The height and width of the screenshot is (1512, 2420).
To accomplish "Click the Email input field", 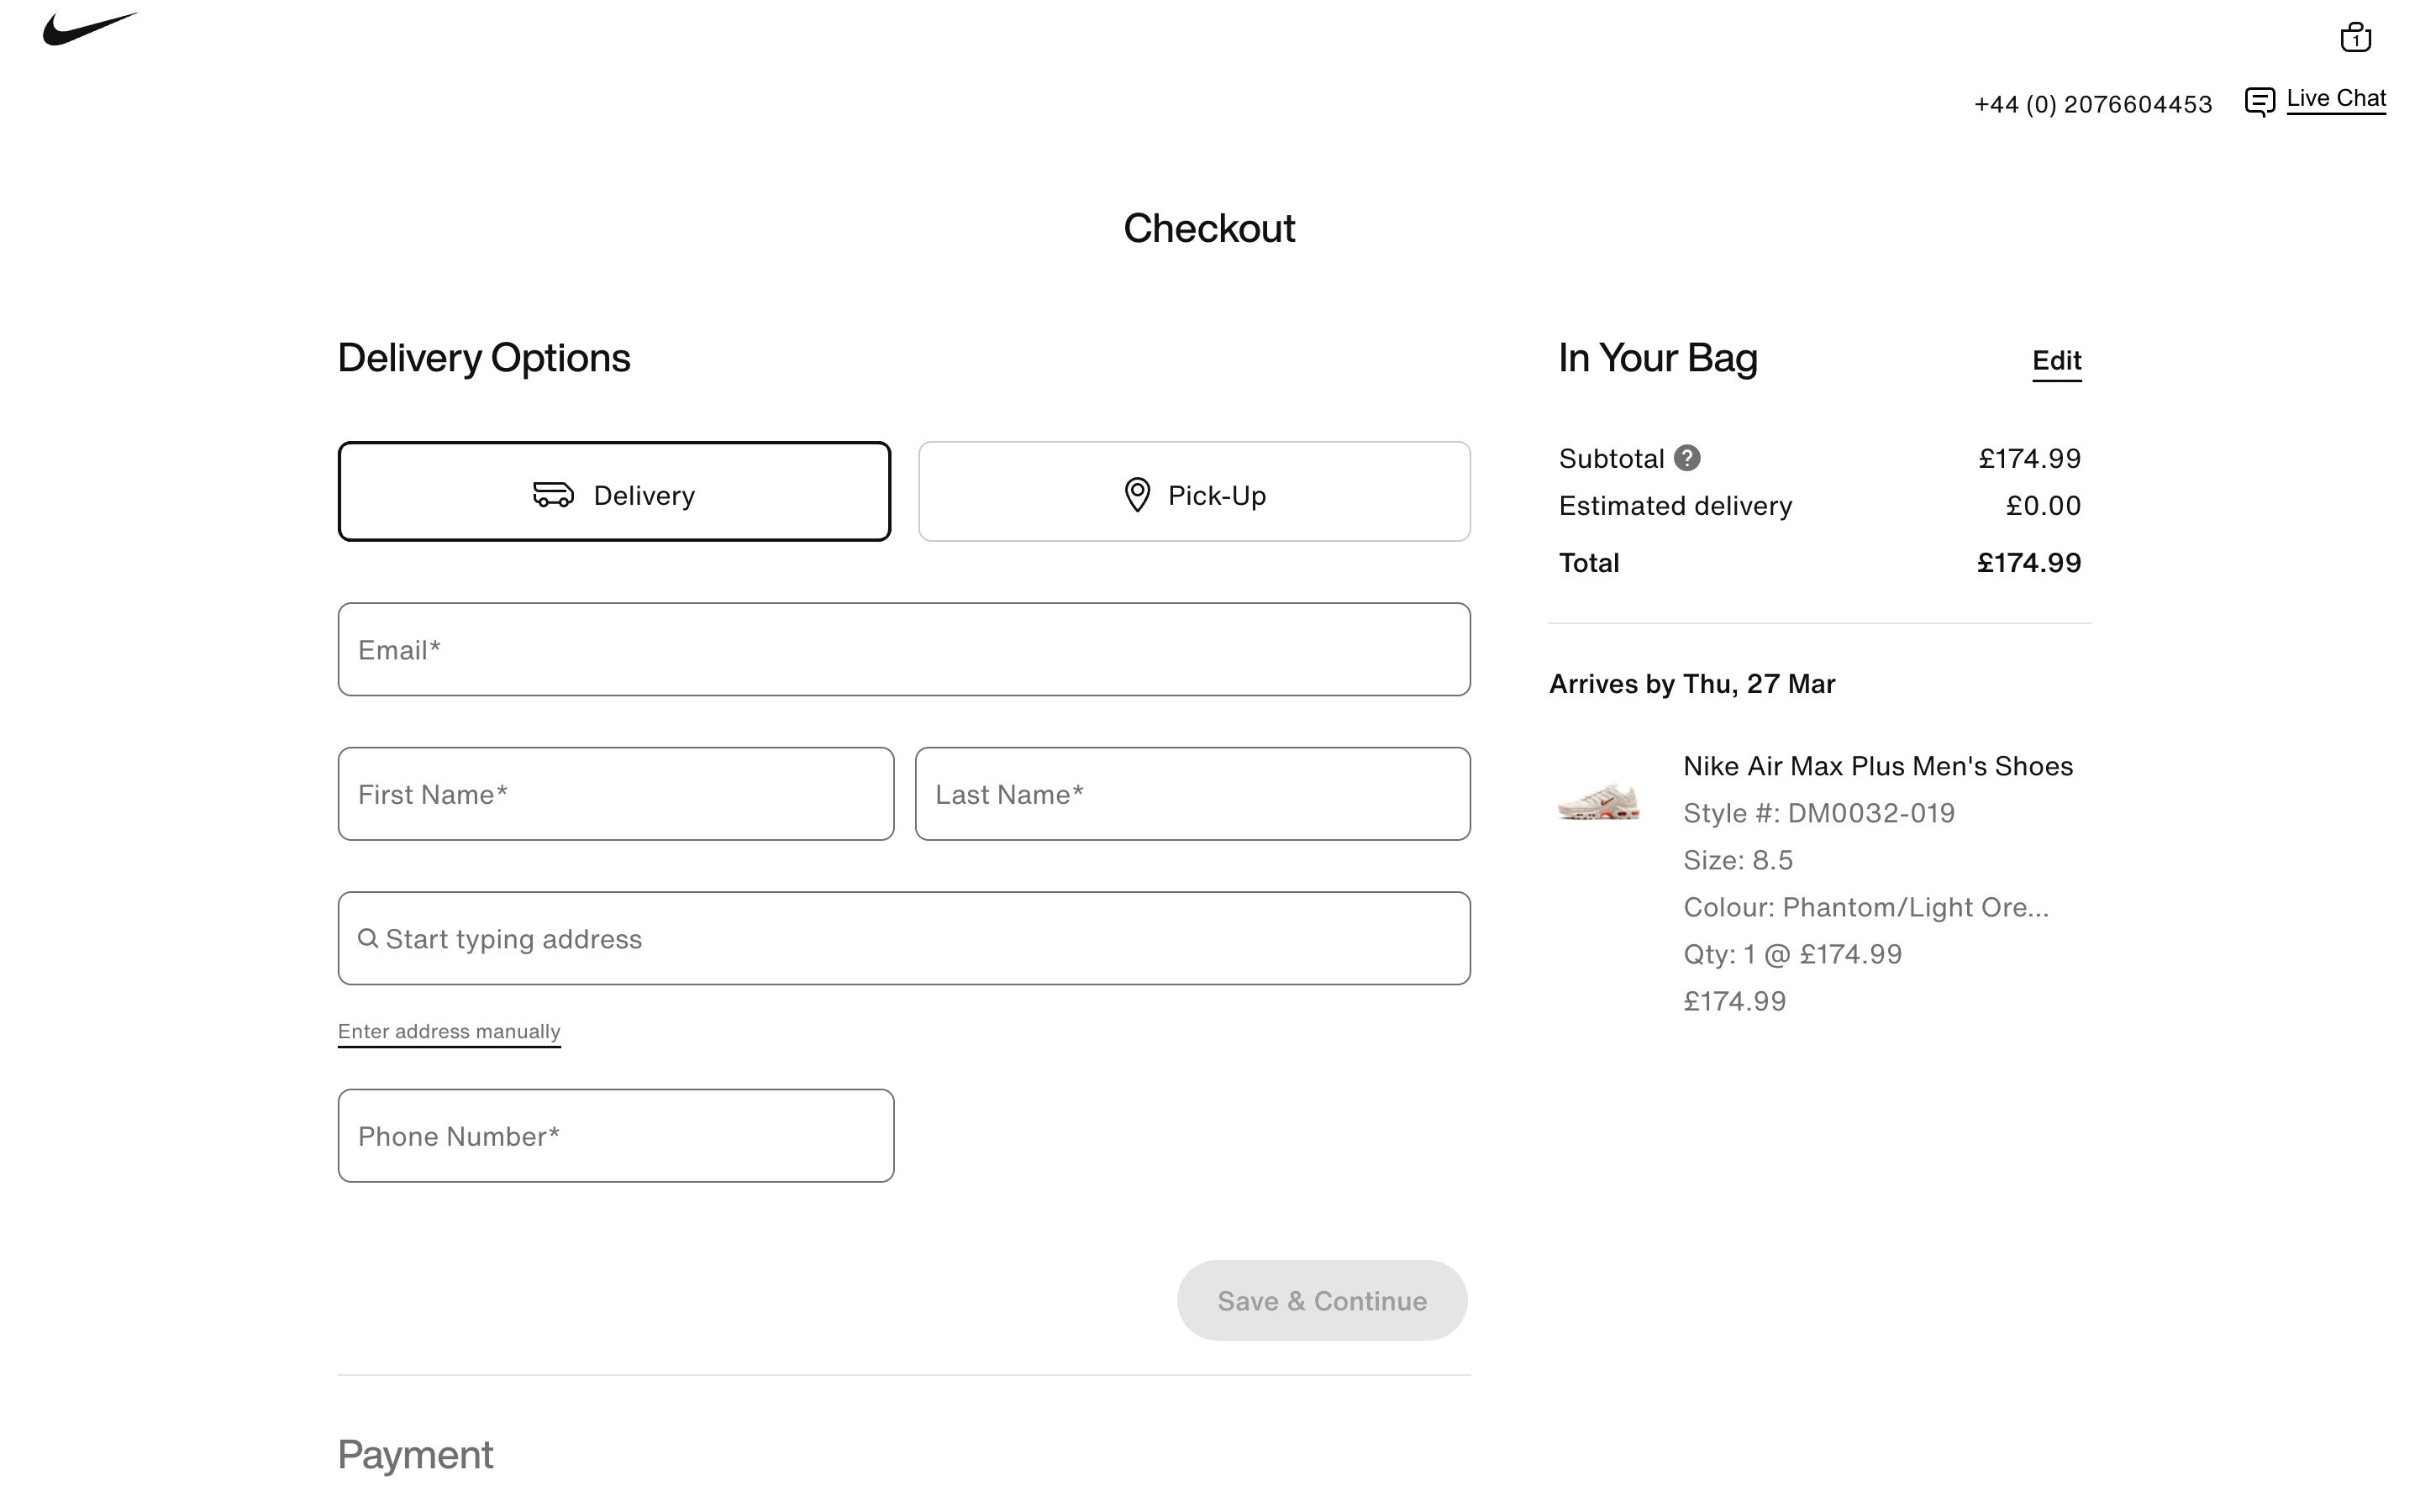I will click(x=903, y=649).
